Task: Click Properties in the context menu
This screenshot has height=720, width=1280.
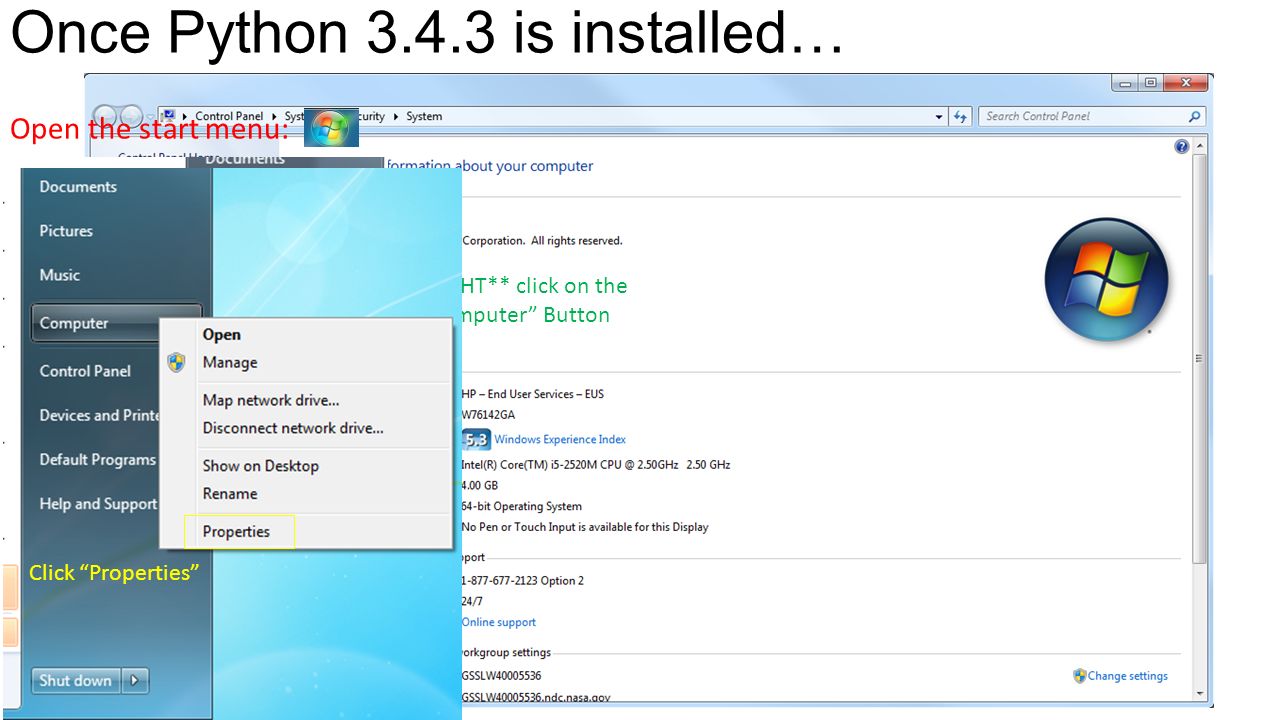Action: point(236,532)
